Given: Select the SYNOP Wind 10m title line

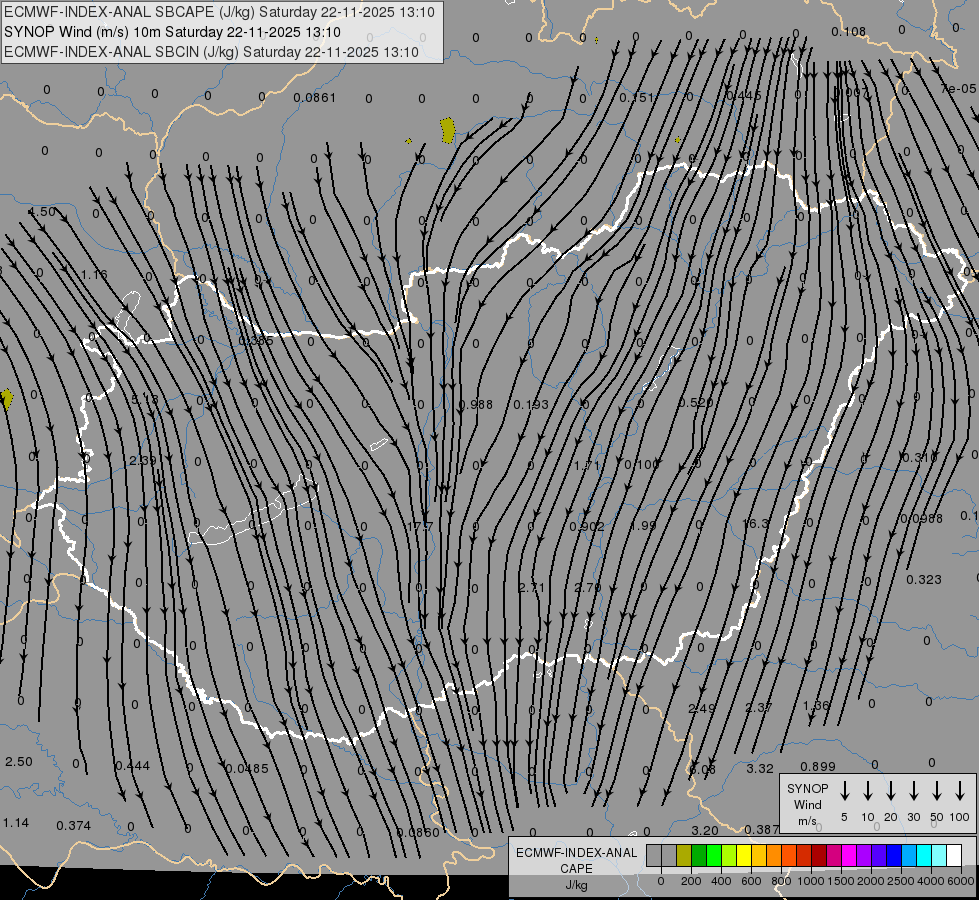Looking at the screenshot, I should tap(172, 32).
